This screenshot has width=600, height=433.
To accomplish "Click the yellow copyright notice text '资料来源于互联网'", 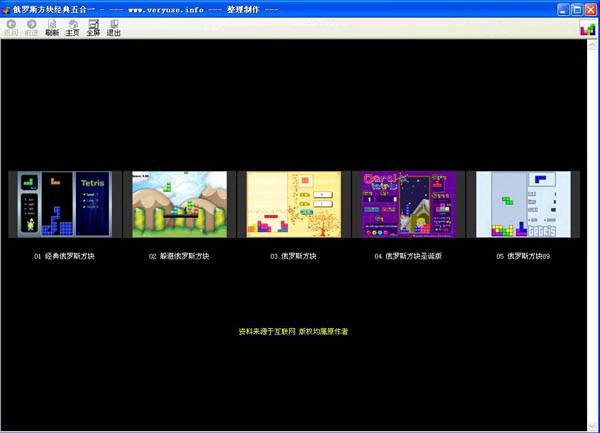I will pos(267,332).
